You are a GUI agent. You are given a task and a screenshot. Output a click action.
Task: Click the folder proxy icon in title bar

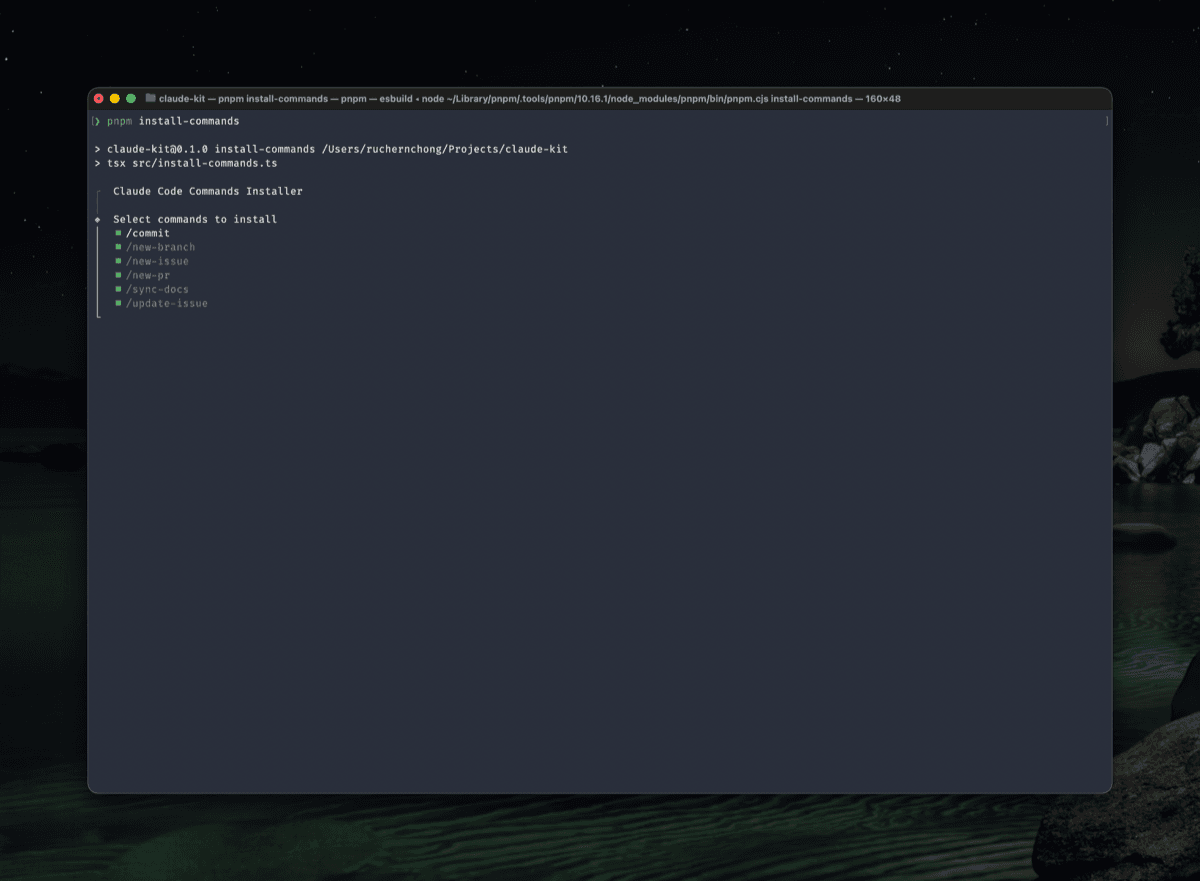[150, 98]
